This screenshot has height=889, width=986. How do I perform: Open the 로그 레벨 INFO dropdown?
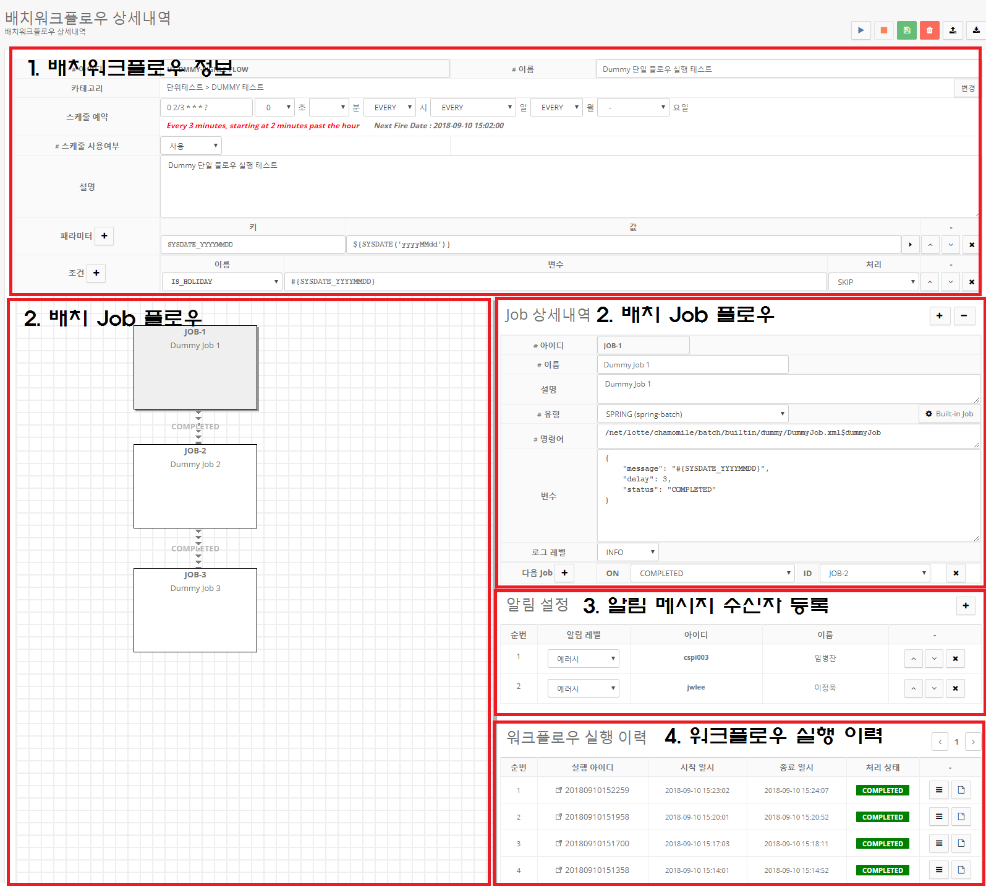[x=628, y=552]
